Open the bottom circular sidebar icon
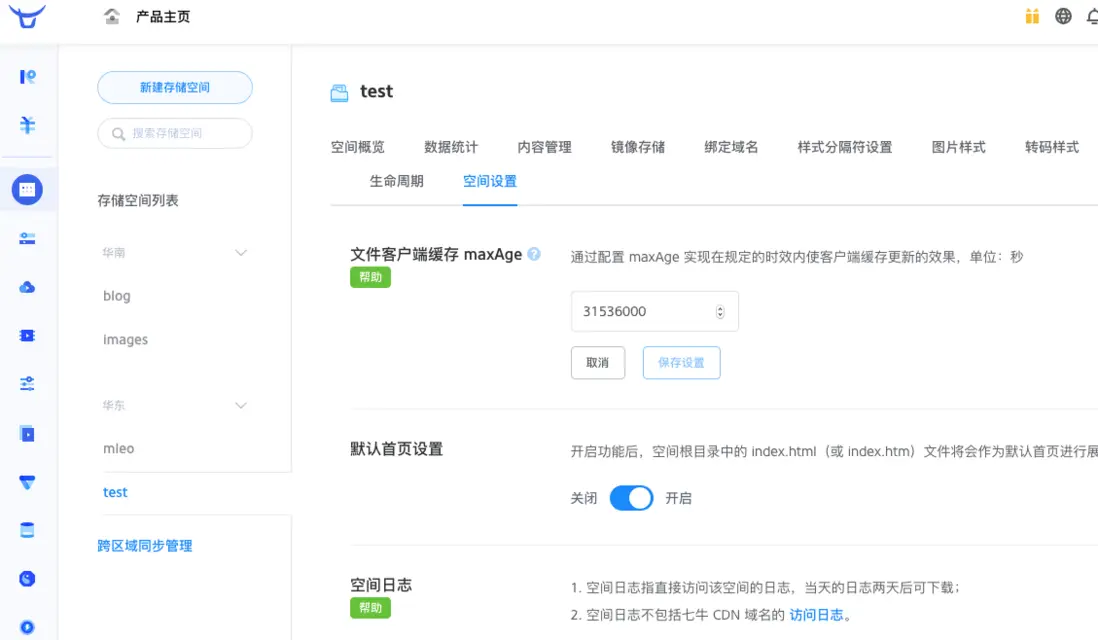The image size is (1098, 640). (x=27, y=627)
